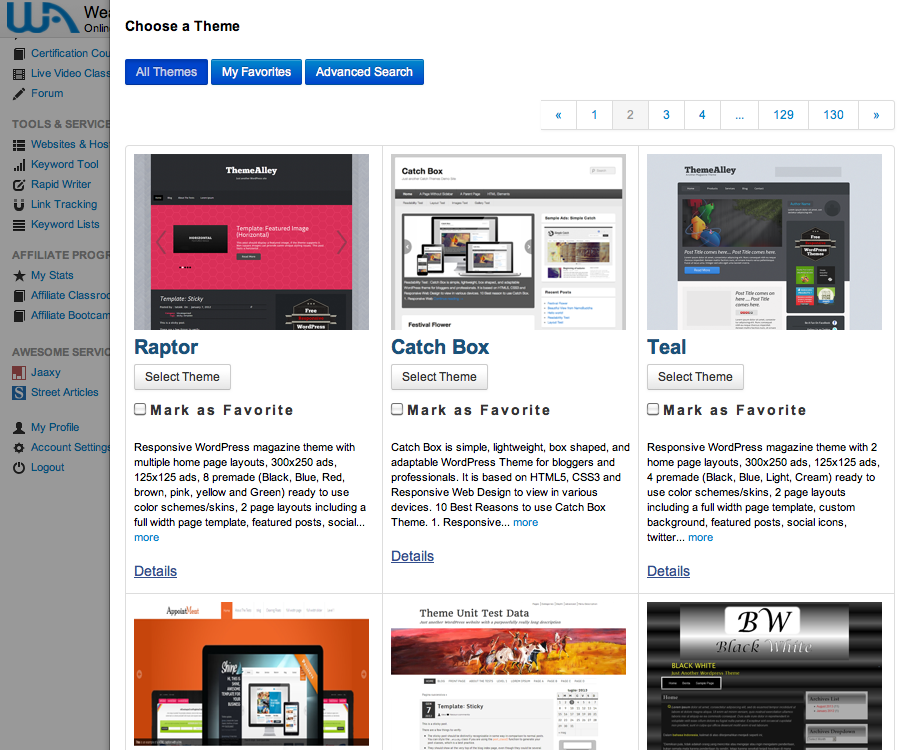Viewport: 908px width, 750px height.
Task: Click the Raptor theme preview thumbnail
Action: point(251,242)
